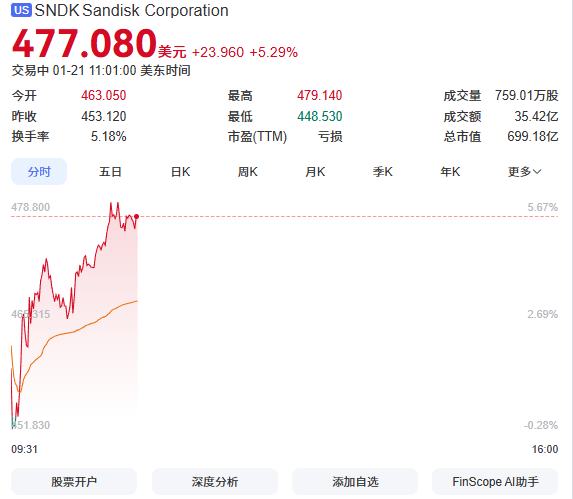Click the 总市值 value 699.18亿

tap(532, 137)
